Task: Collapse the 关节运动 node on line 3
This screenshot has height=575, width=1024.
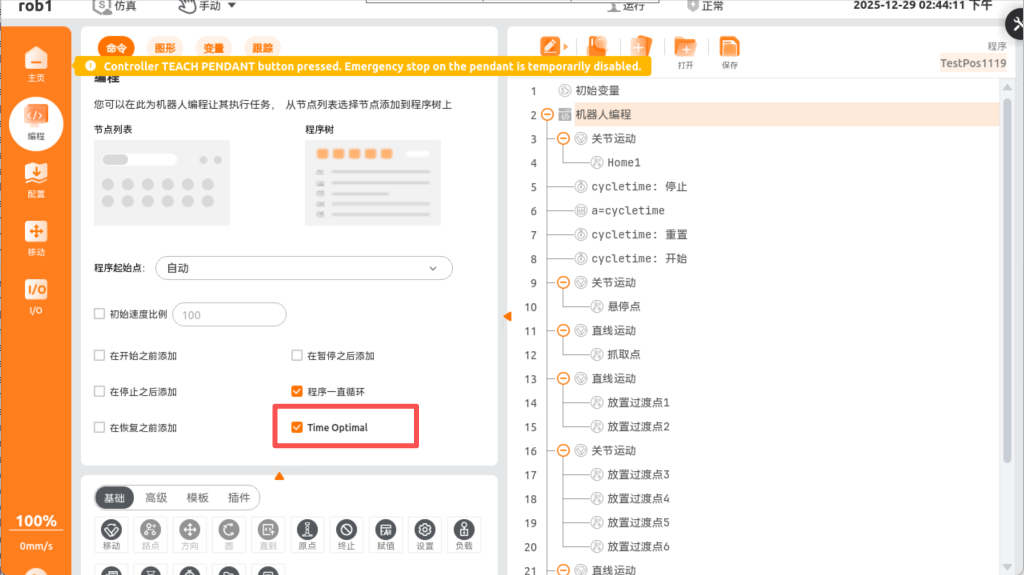Action: (x=563, y=139)
